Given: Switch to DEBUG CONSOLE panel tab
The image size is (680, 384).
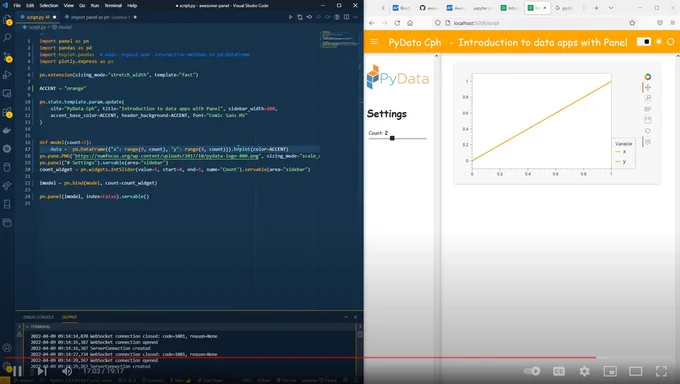Looking at the screenshot, I should click(38, 317).
